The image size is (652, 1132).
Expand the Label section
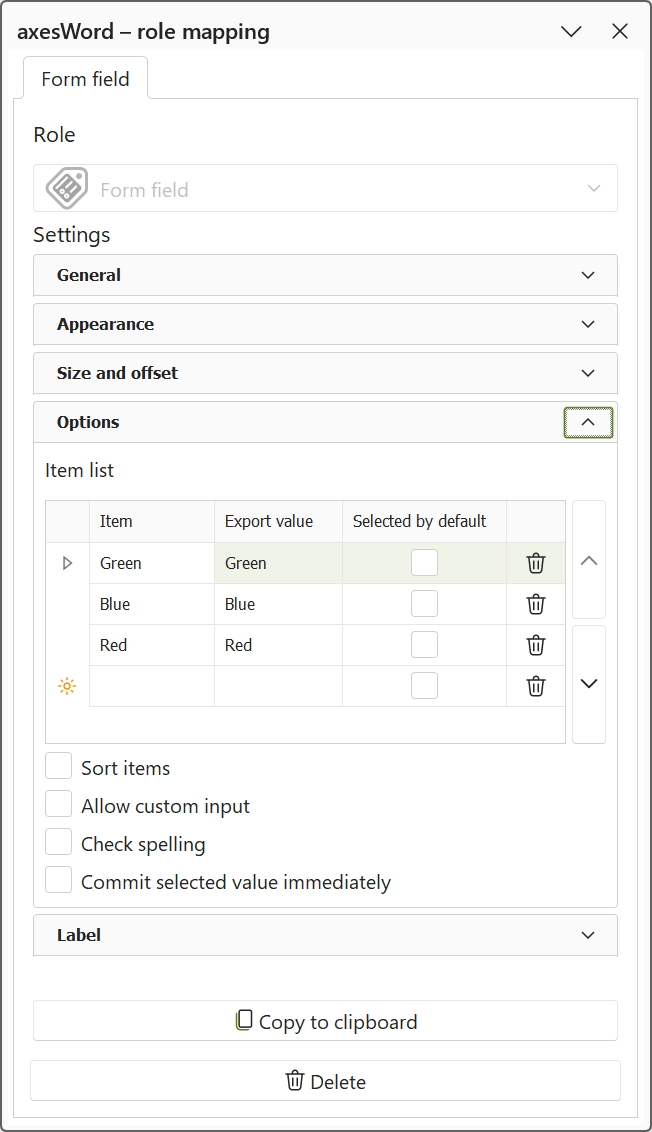point(326,935)
